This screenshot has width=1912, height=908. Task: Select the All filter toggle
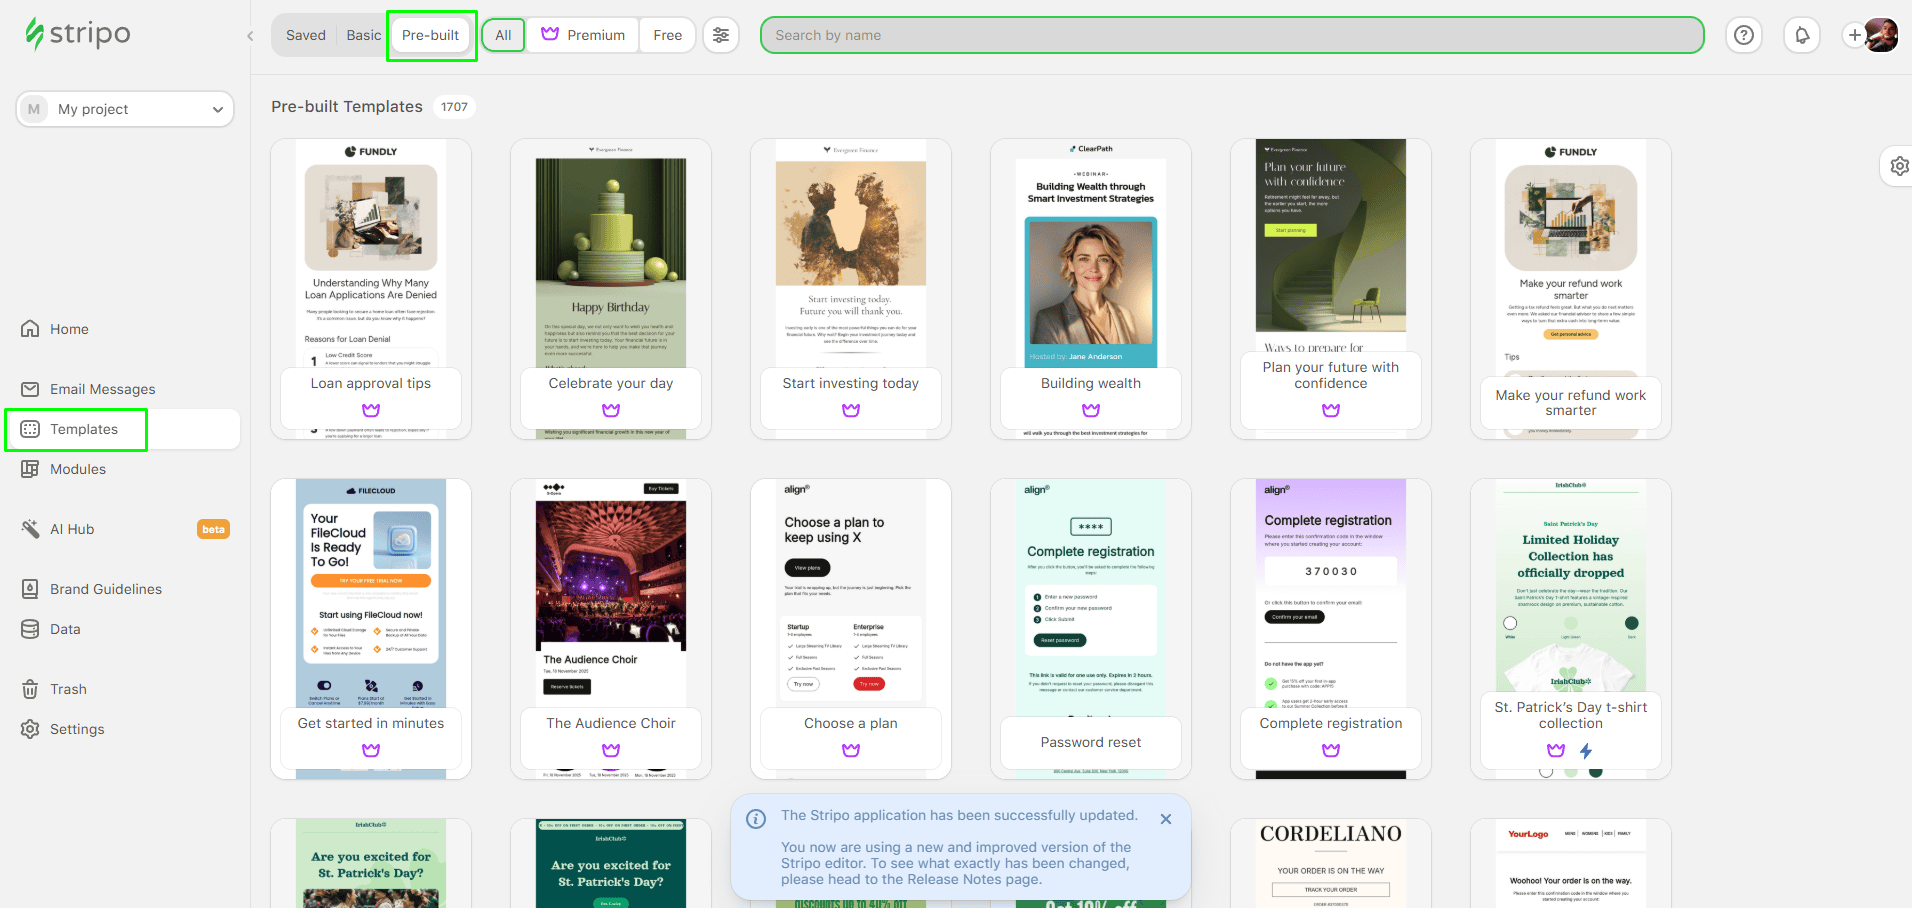point(503,35)
